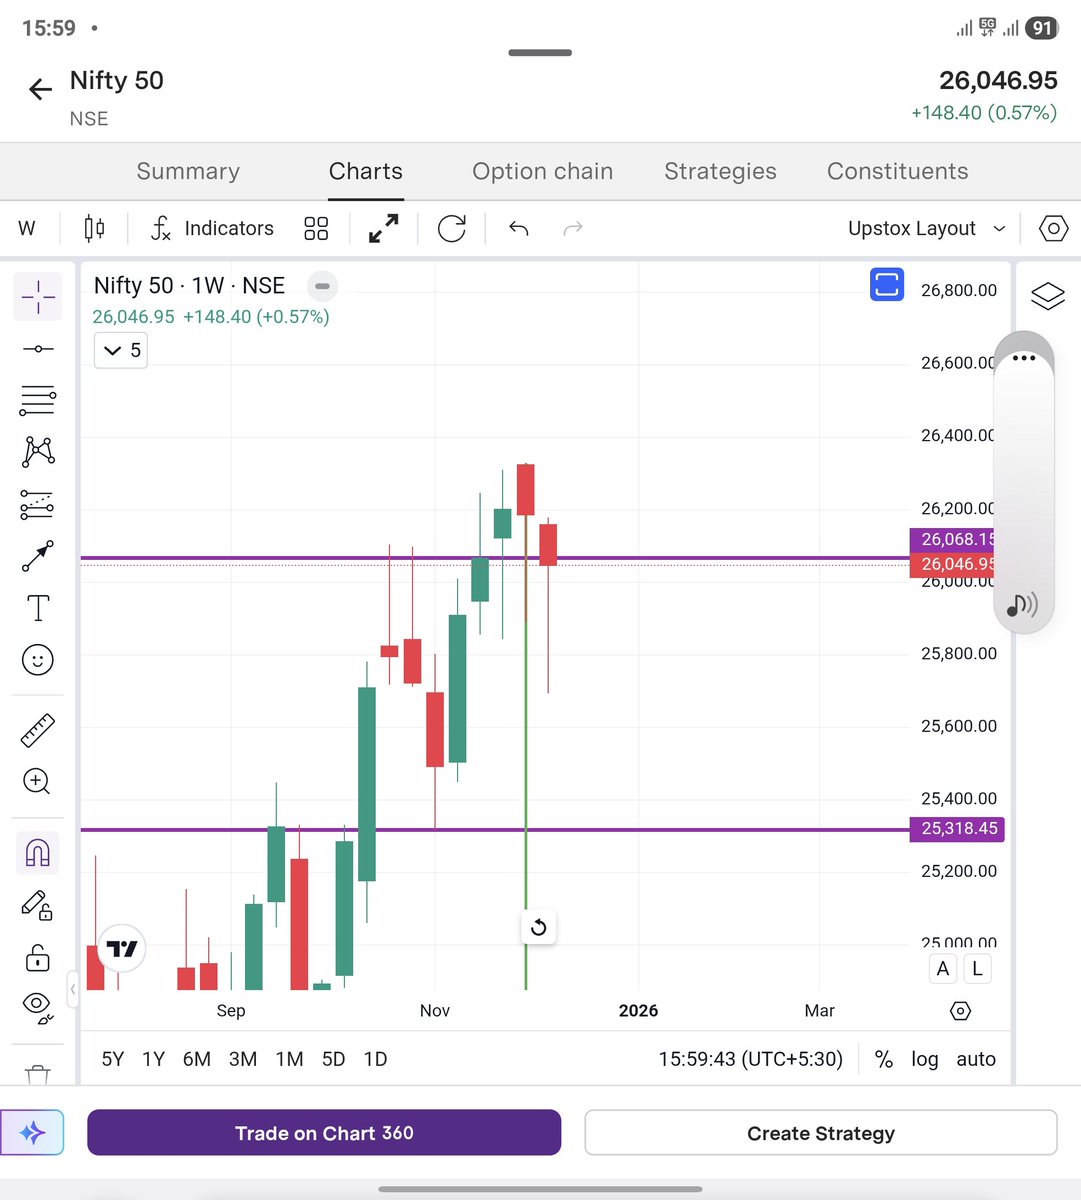
Task: Click the trash remove drawings icon
Action: 38,1074
